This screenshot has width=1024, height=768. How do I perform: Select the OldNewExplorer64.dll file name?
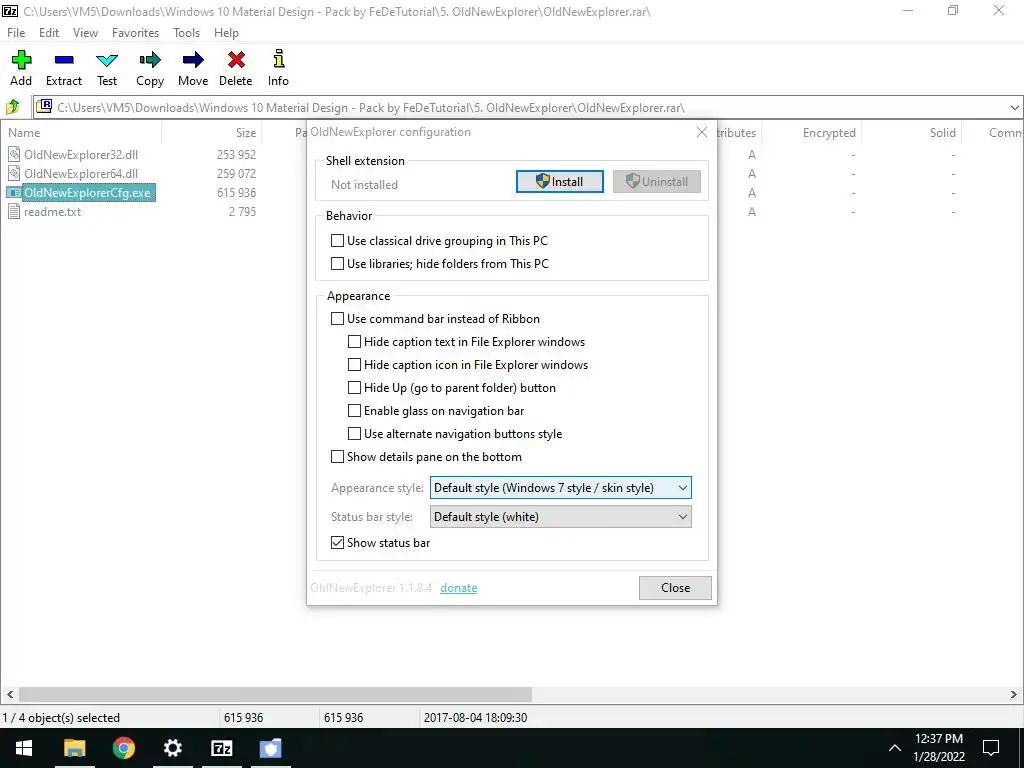point(81,174)
